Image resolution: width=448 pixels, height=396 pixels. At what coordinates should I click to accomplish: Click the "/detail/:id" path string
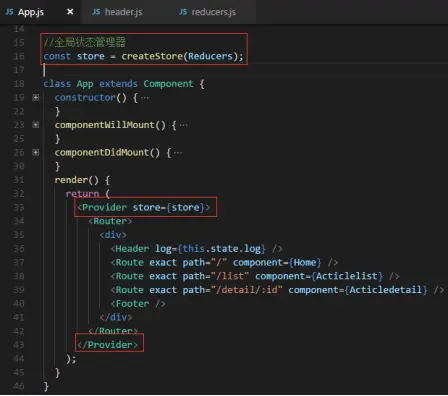tap(247, 290)
